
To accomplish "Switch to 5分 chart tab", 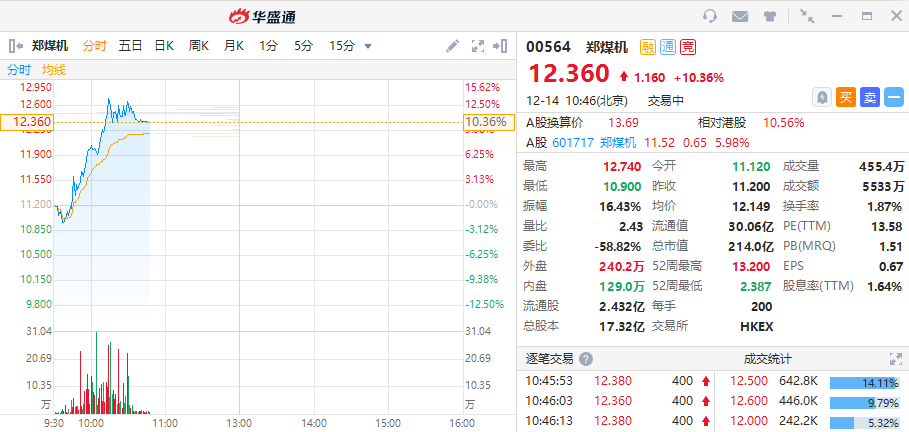I will [x=303, y=46].
